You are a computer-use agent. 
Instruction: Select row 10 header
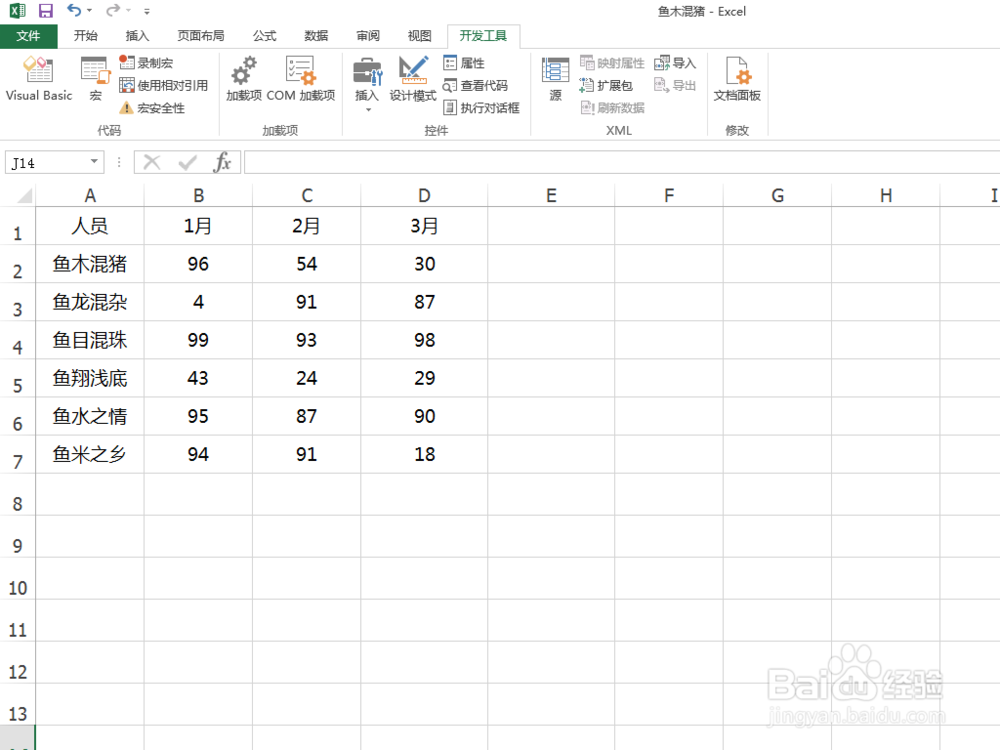click(18, 579)
